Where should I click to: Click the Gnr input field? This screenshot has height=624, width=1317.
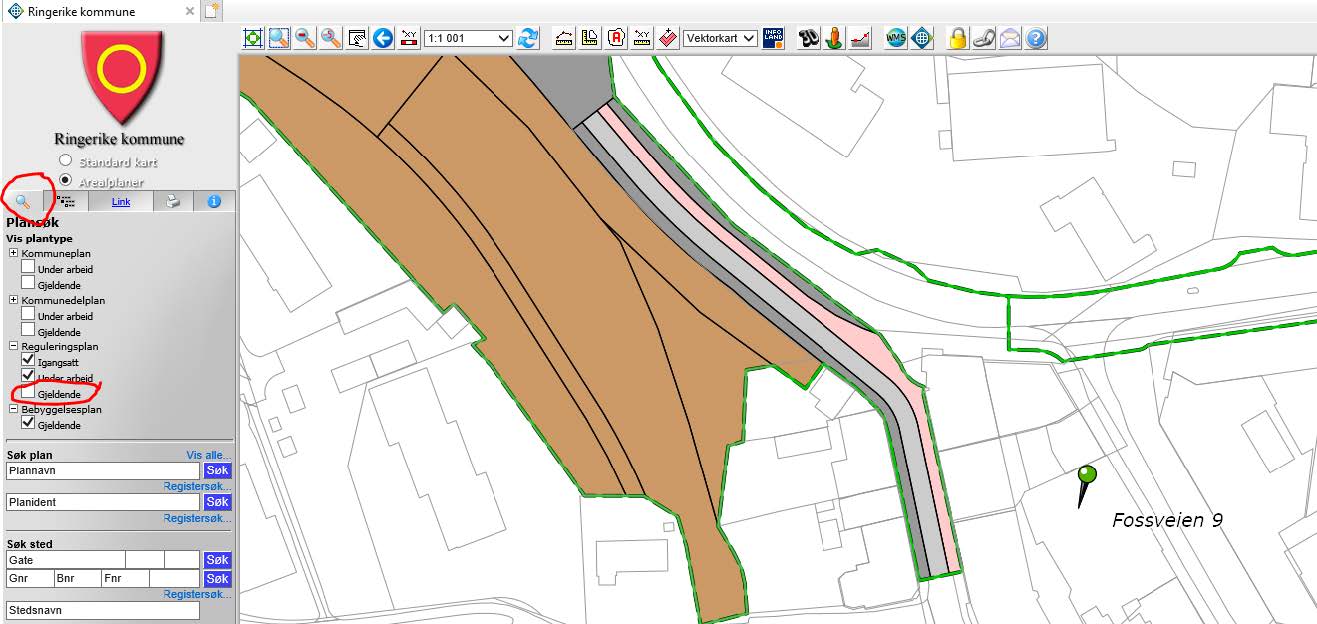point(29,579)
